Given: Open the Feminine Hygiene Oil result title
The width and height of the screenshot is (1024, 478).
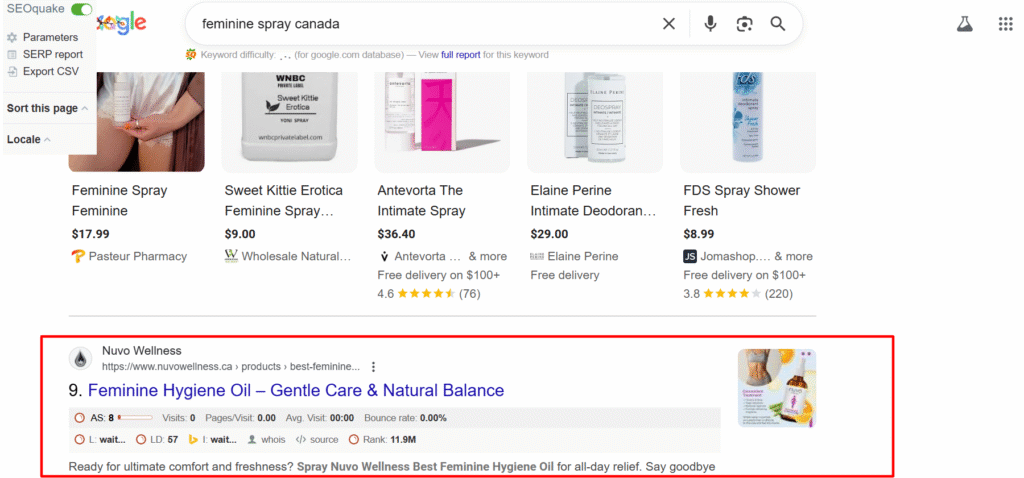Looking at the screenshot, I should [x=296, y=390].
